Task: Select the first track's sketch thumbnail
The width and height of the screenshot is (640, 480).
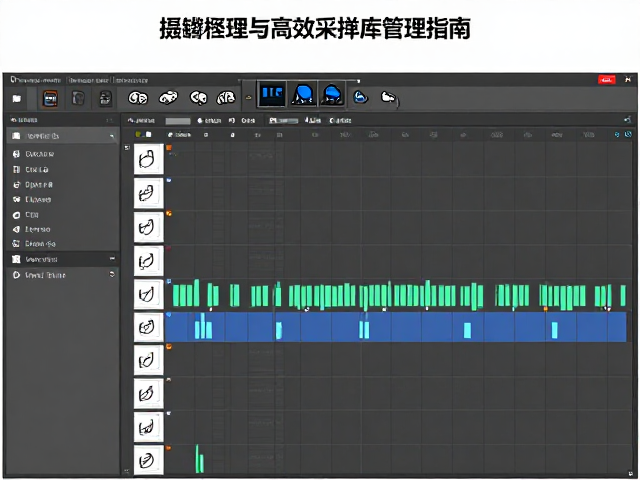Action: pyautogui.click(x=149, y=159)
